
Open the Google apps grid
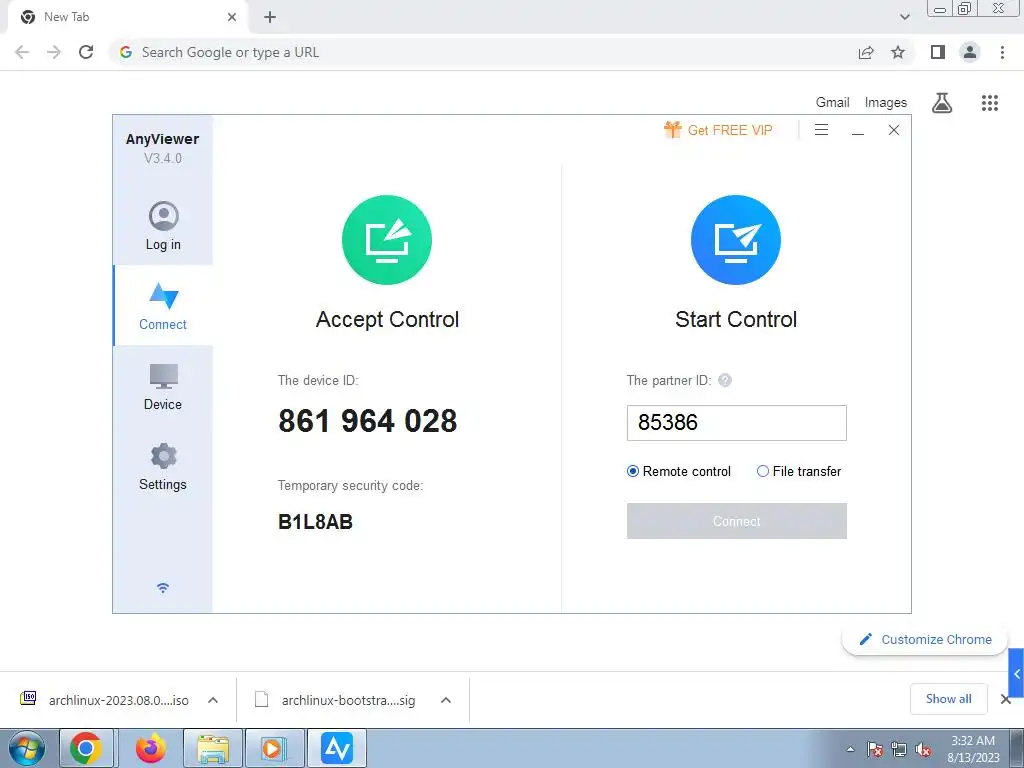(x=990, y=103)
